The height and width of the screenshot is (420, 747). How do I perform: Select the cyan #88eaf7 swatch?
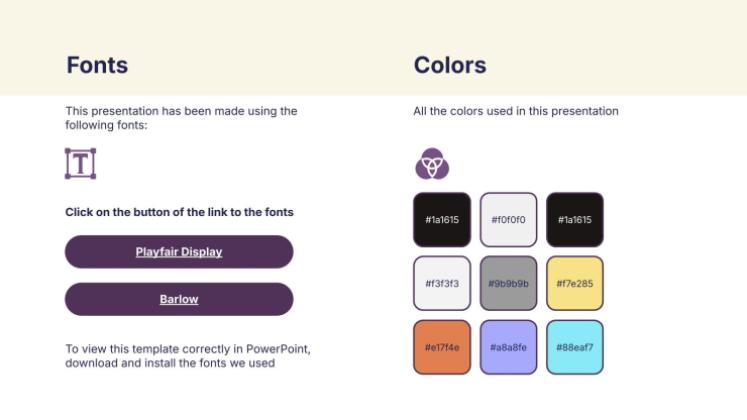tap(574, 347)
